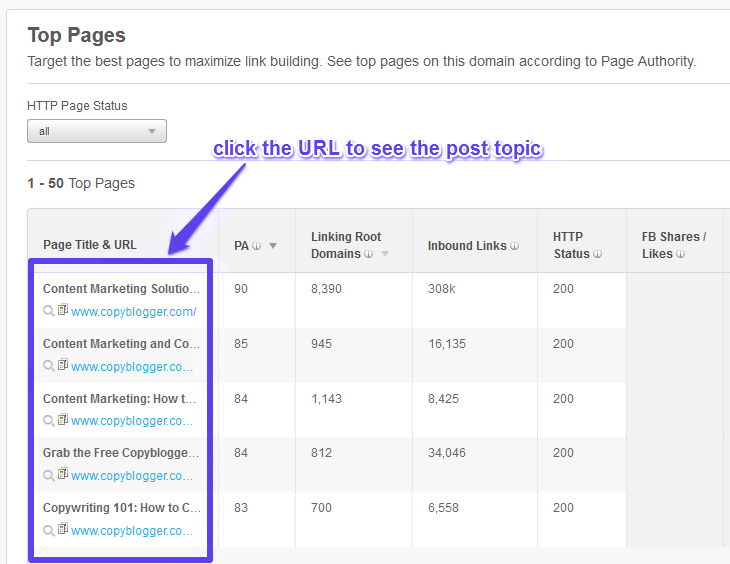Click the Inbound Links value 6,558
The image size is (730, 564).
443,508
